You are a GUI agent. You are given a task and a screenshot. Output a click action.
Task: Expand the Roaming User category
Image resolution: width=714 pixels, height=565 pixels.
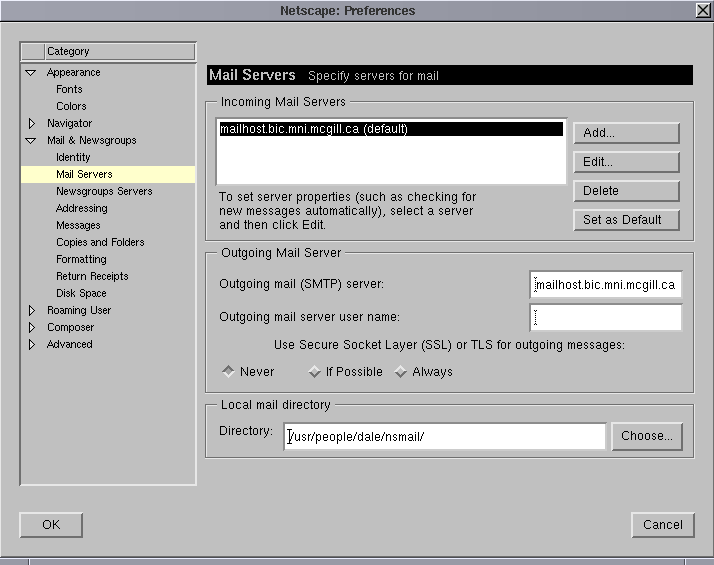click(31, 310)
